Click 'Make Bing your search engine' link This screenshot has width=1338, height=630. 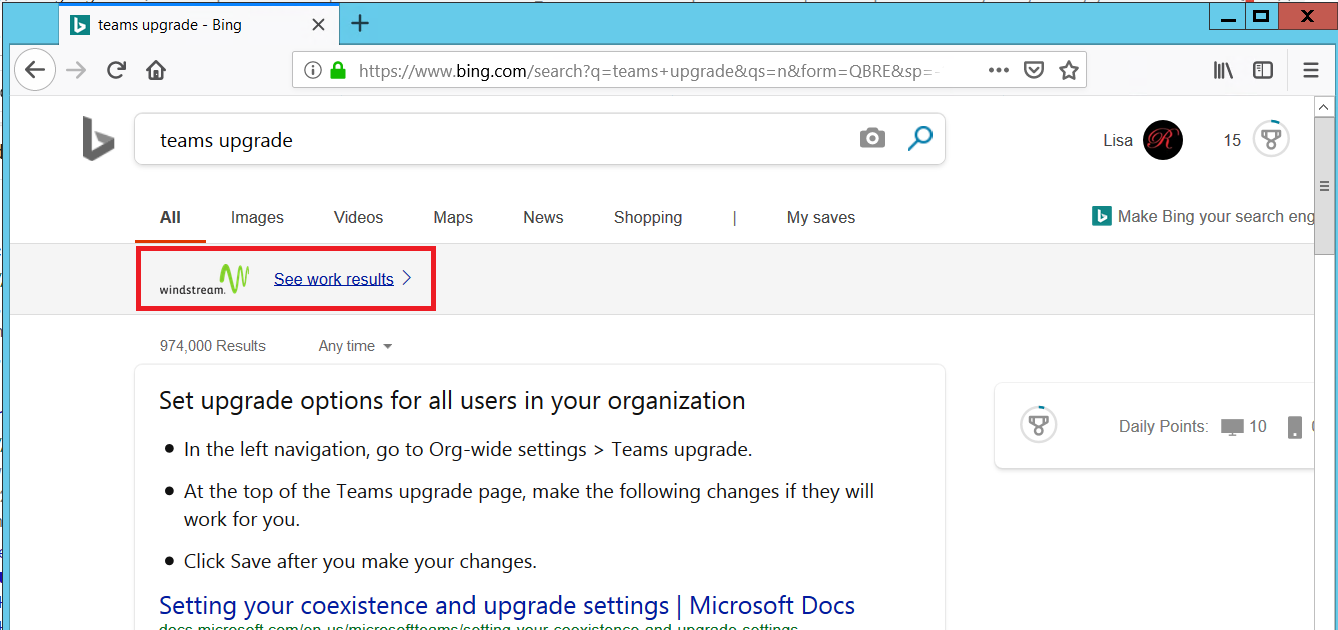pos(1203,216)
